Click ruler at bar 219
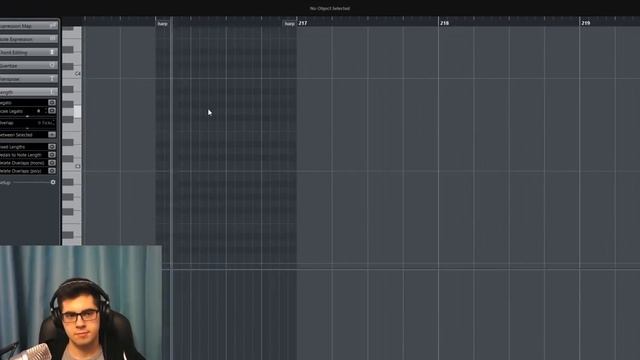 click(585, 23)
